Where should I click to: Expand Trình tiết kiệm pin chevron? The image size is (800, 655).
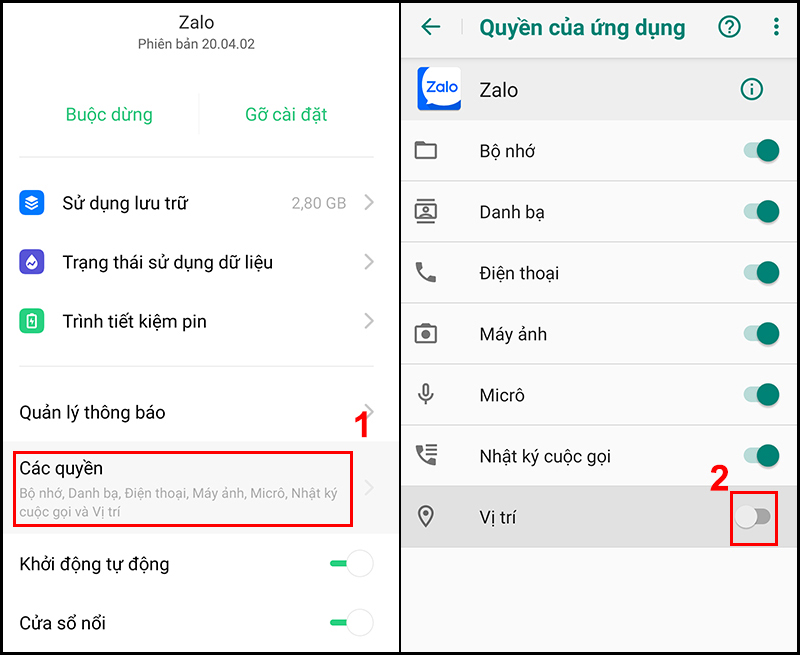tap(369, 321)
